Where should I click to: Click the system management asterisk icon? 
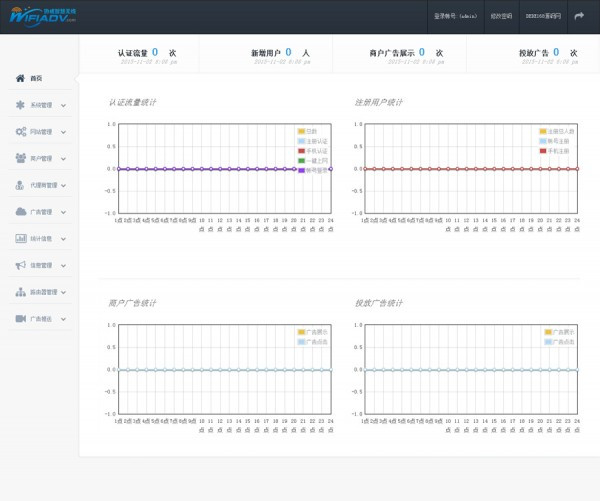click(20, 105)
